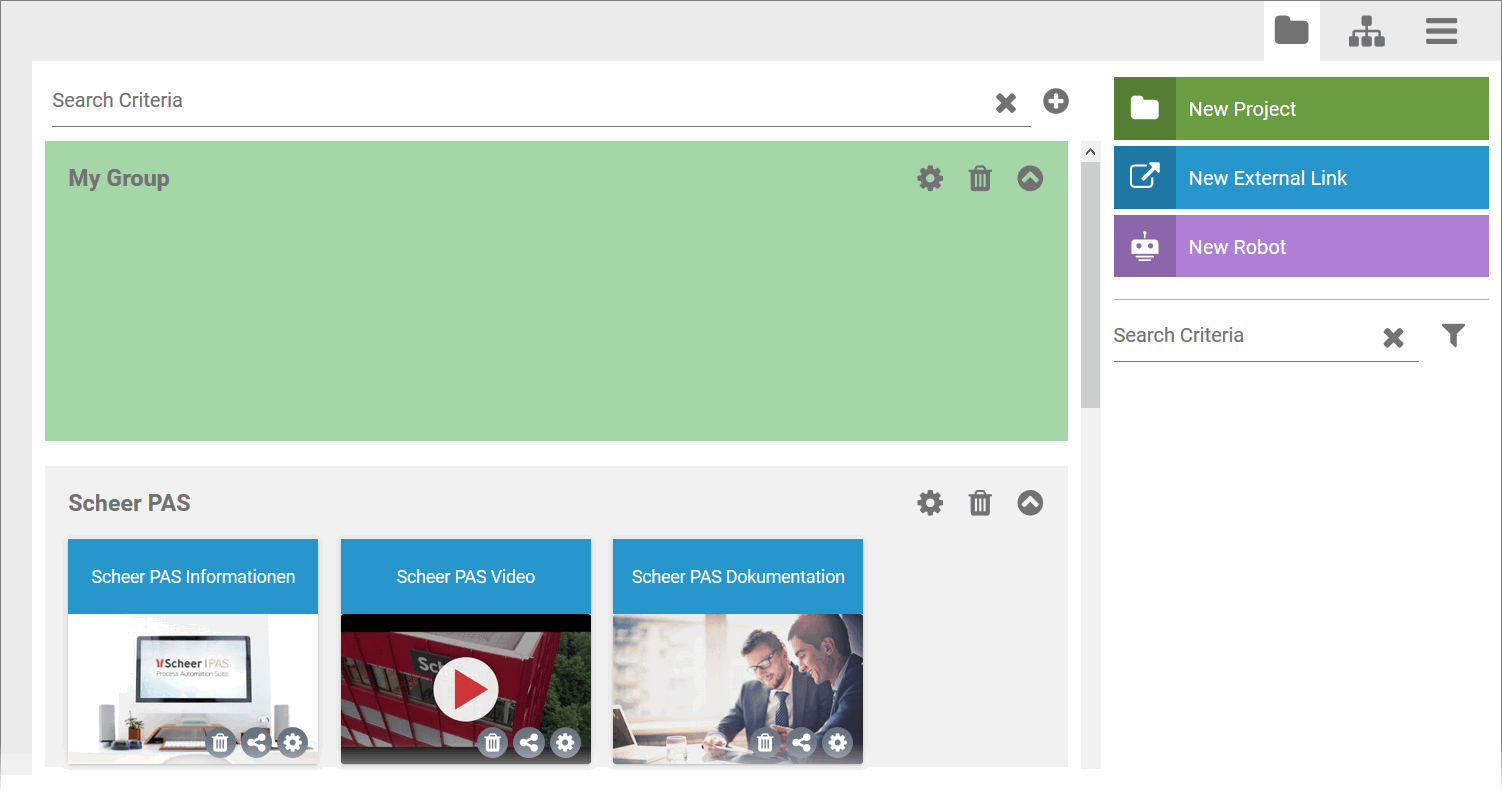Delete the Scheer PAS group
The width and height of the screenshot is (1502, 795).
tap(980, 503)
